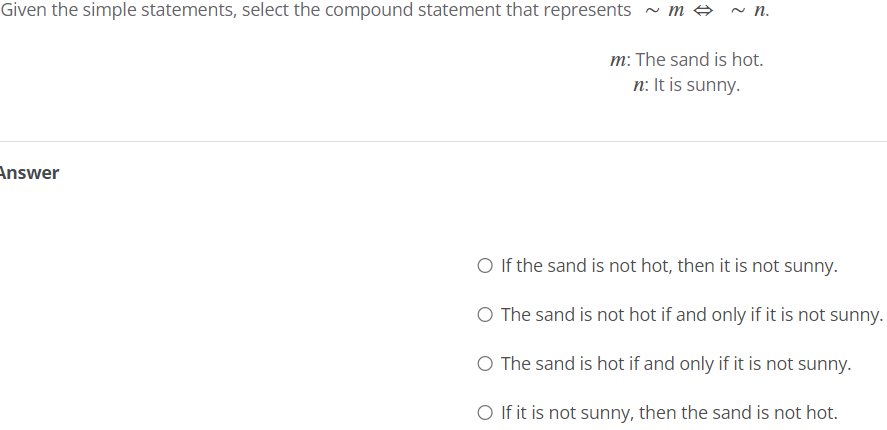Click the bold 'Answer' heading

tap(28, 173)
